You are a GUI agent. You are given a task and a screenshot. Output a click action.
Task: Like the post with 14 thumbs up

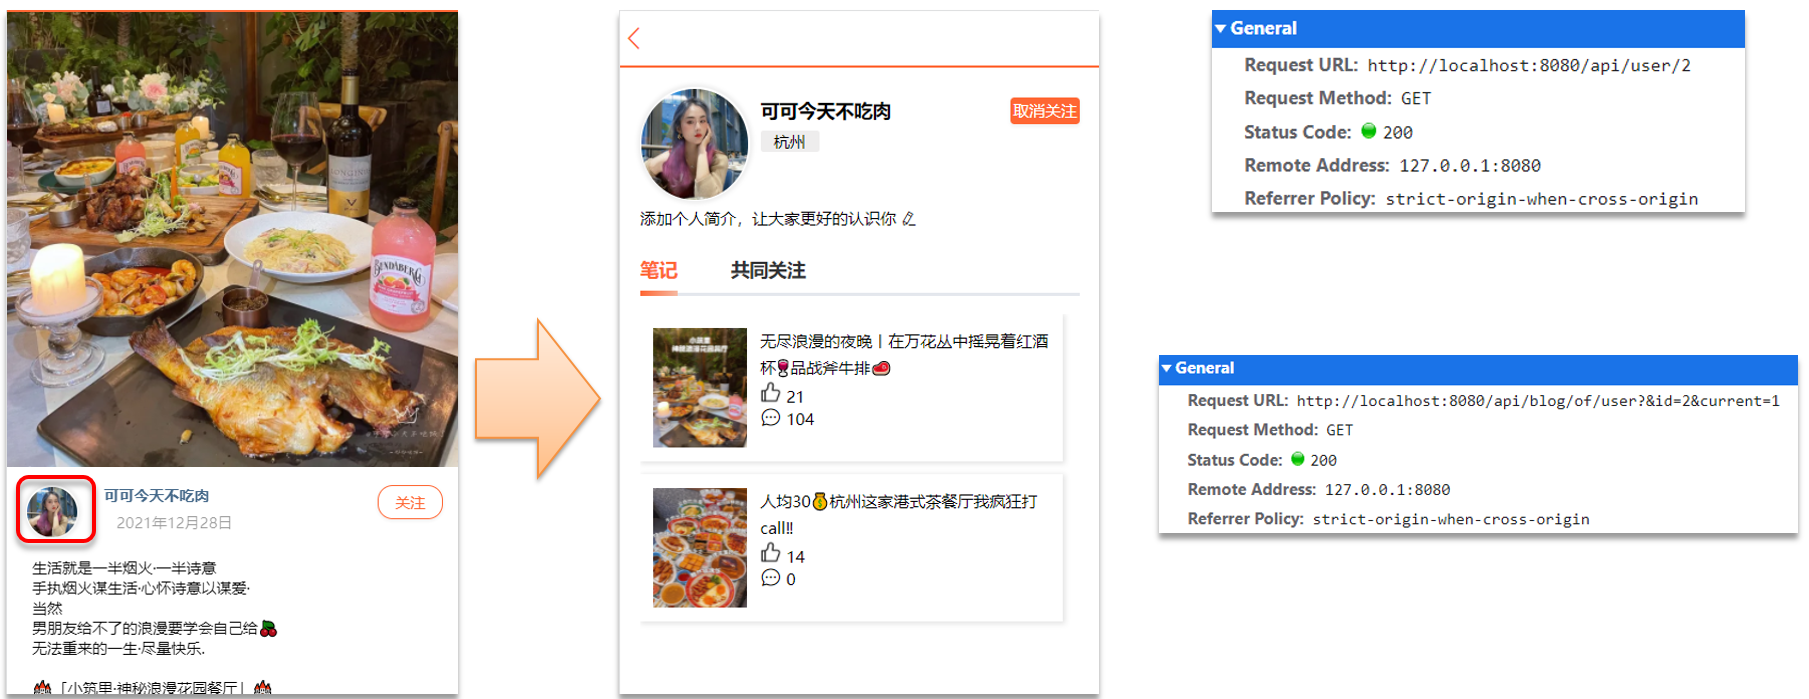coord(770,553)
